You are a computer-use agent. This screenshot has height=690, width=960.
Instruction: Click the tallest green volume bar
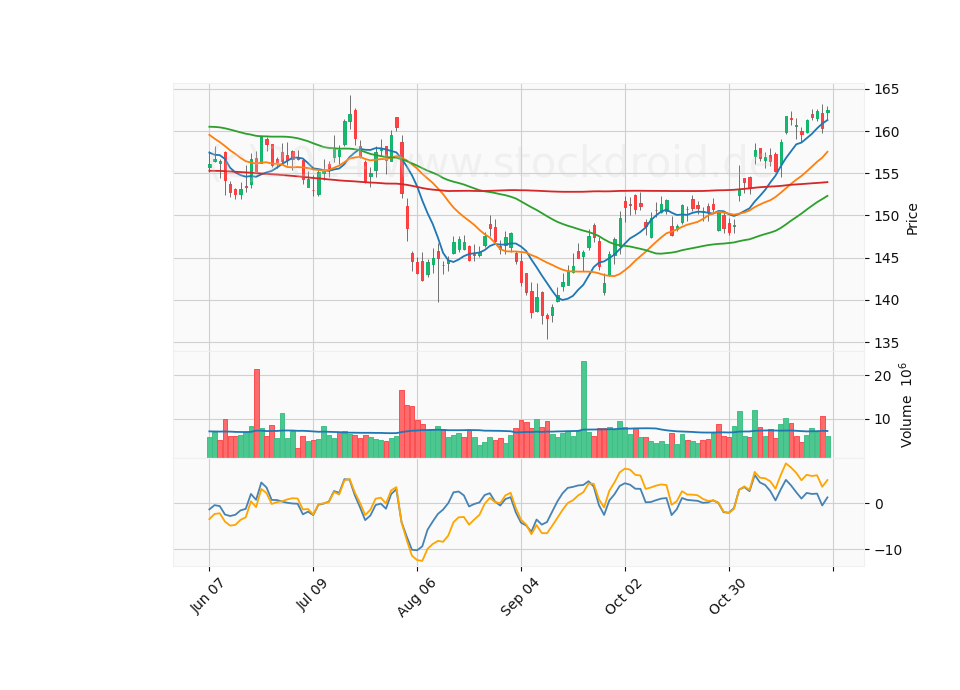[x=583, y=409]
